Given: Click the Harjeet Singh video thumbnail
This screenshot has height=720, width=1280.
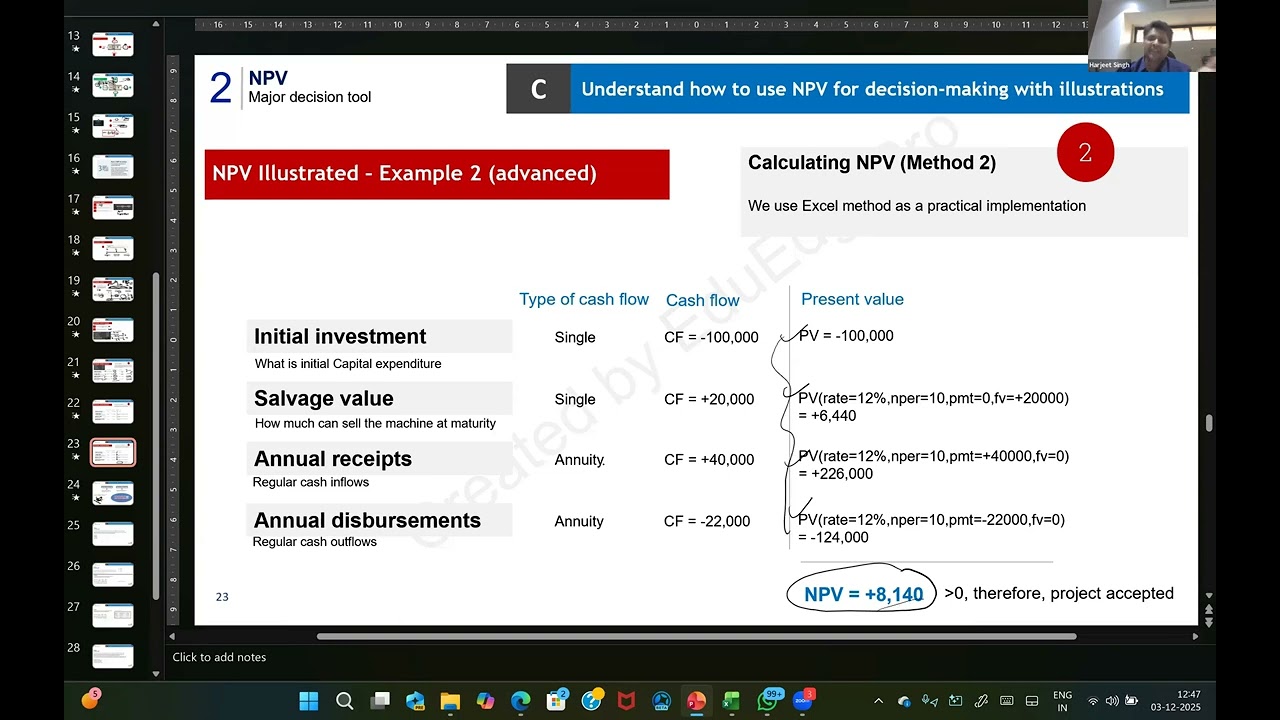Looking at the screenshot, I should coord(1152,35).
